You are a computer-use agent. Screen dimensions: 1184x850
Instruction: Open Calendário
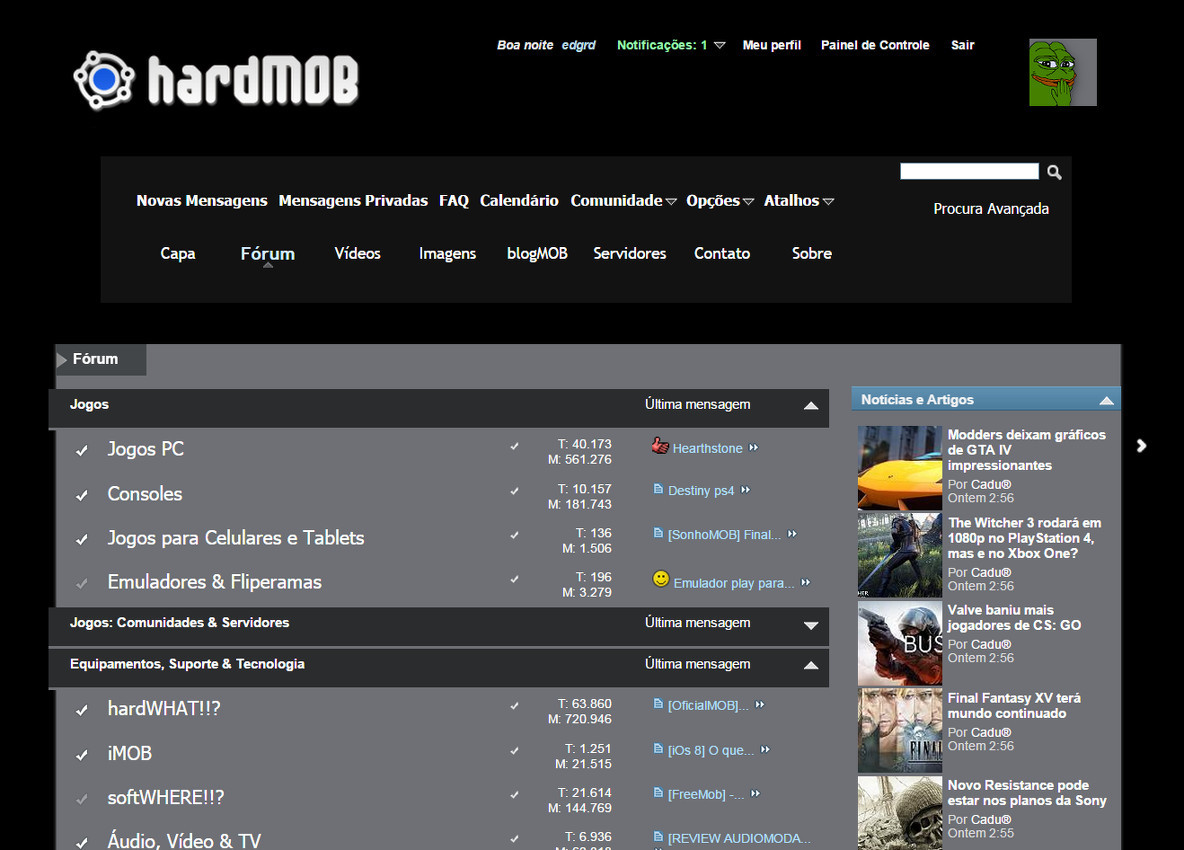[520, 201]
